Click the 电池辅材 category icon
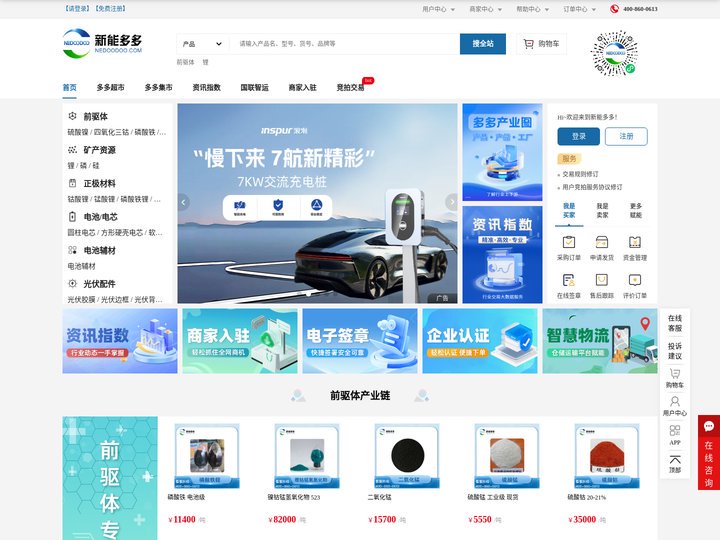The image size is (720, 540). coord(73,250)
